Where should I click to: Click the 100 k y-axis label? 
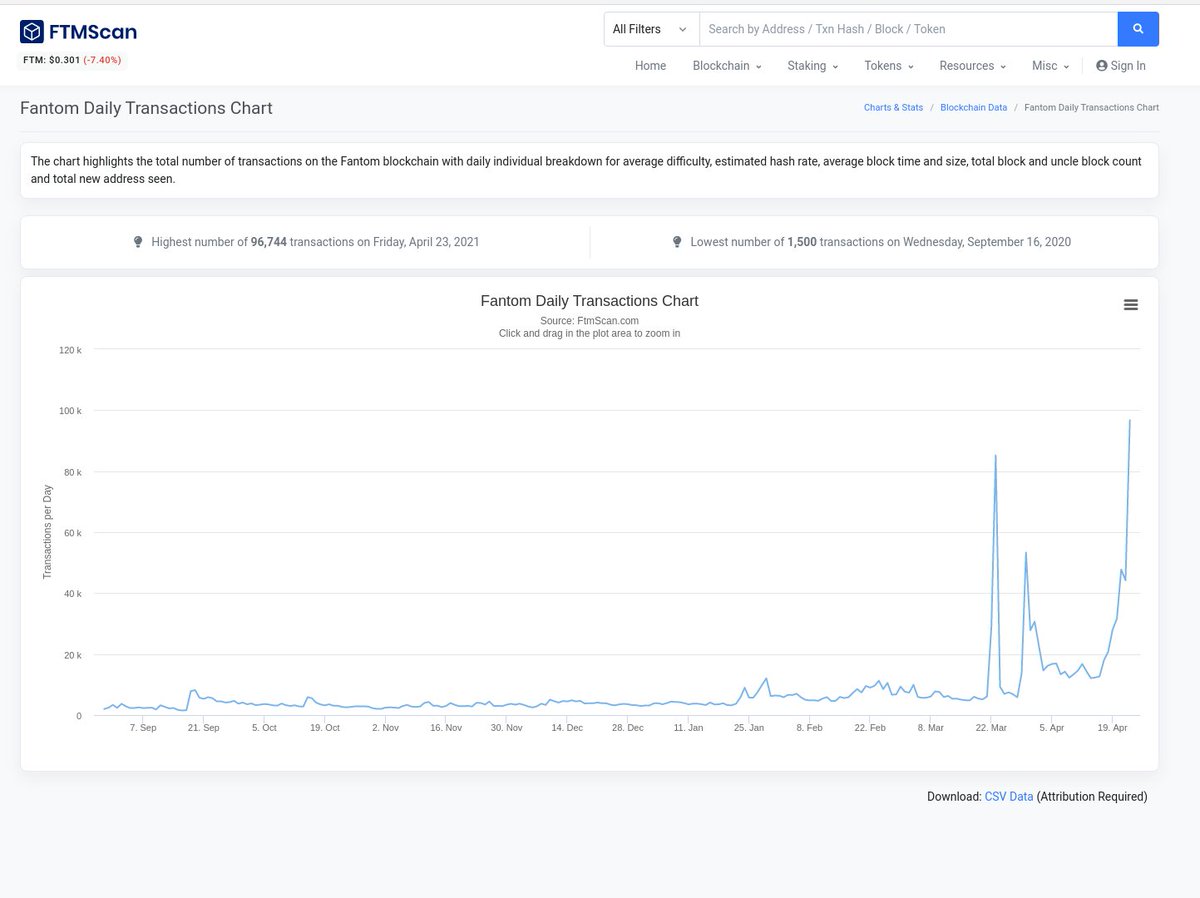71,411
